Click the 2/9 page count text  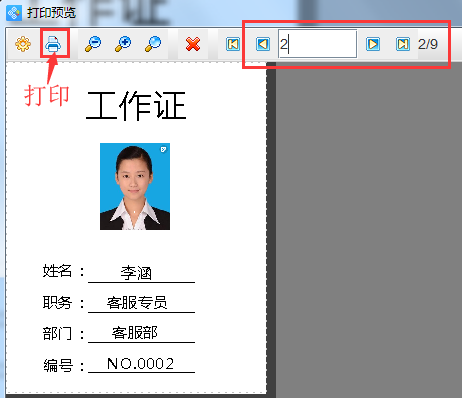[x=428, y=44]
